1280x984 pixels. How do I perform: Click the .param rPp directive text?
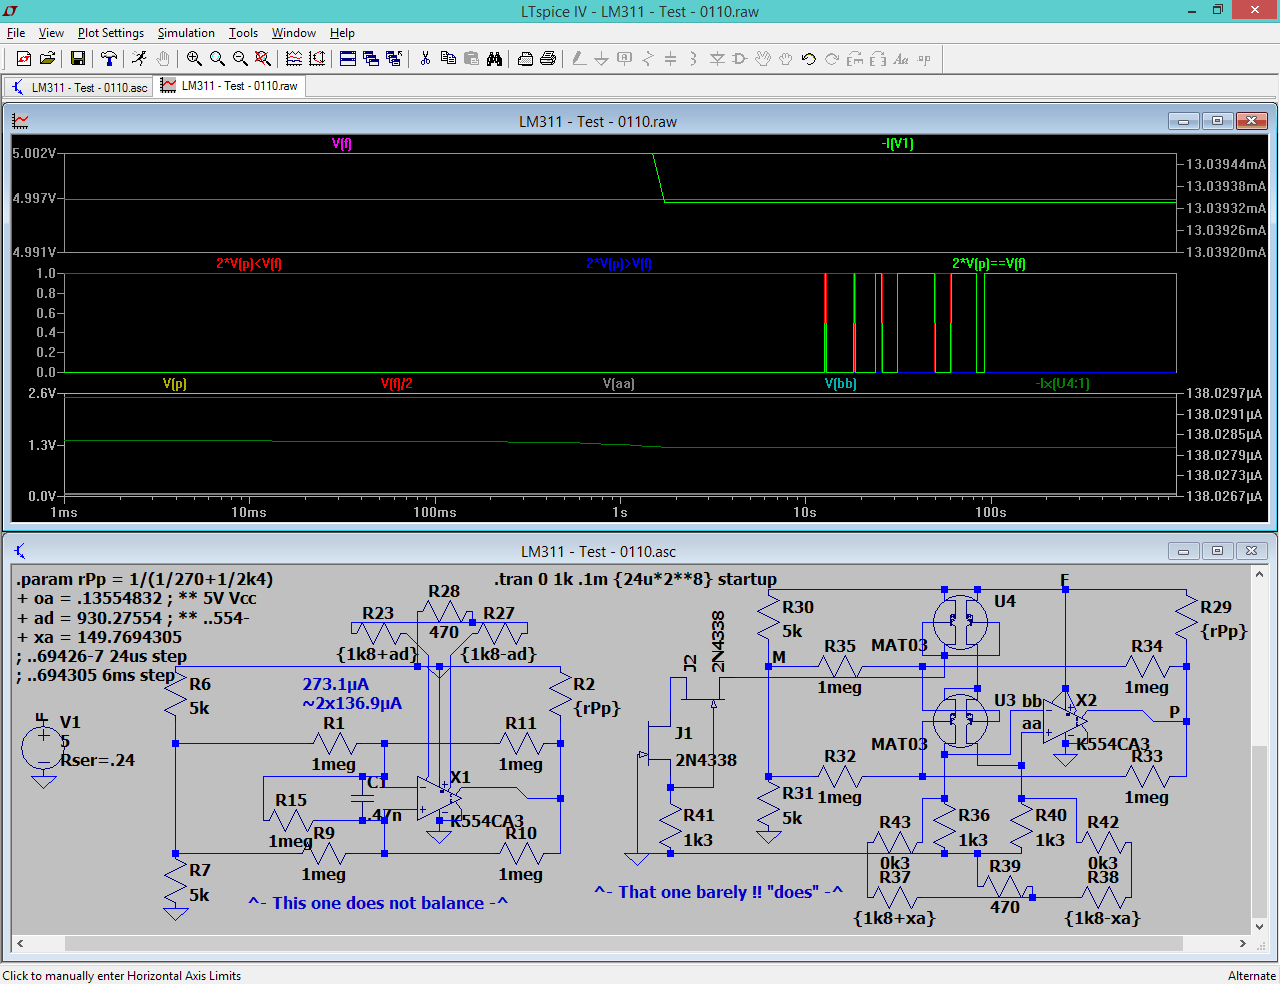145,579
